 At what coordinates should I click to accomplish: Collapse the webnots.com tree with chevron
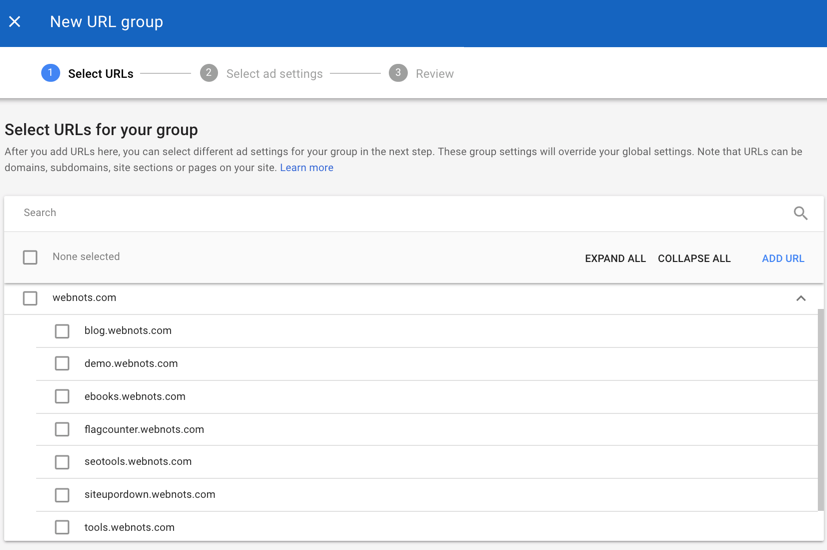coord(800,298)
